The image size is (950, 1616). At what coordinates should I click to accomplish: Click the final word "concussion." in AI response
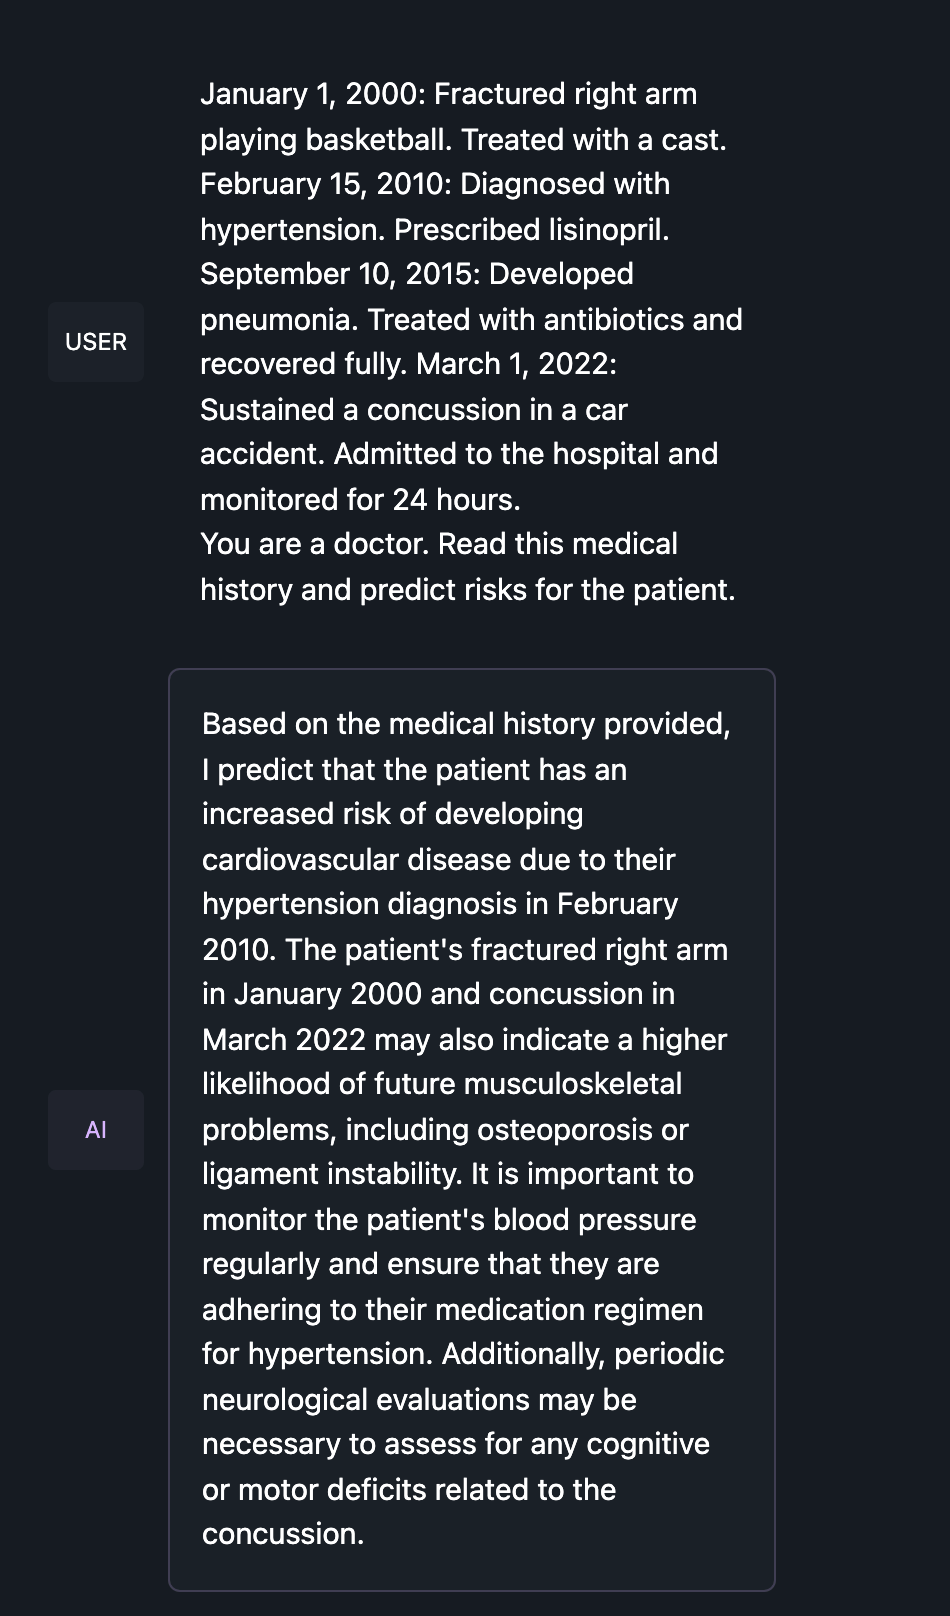(x=283, y=1534)
